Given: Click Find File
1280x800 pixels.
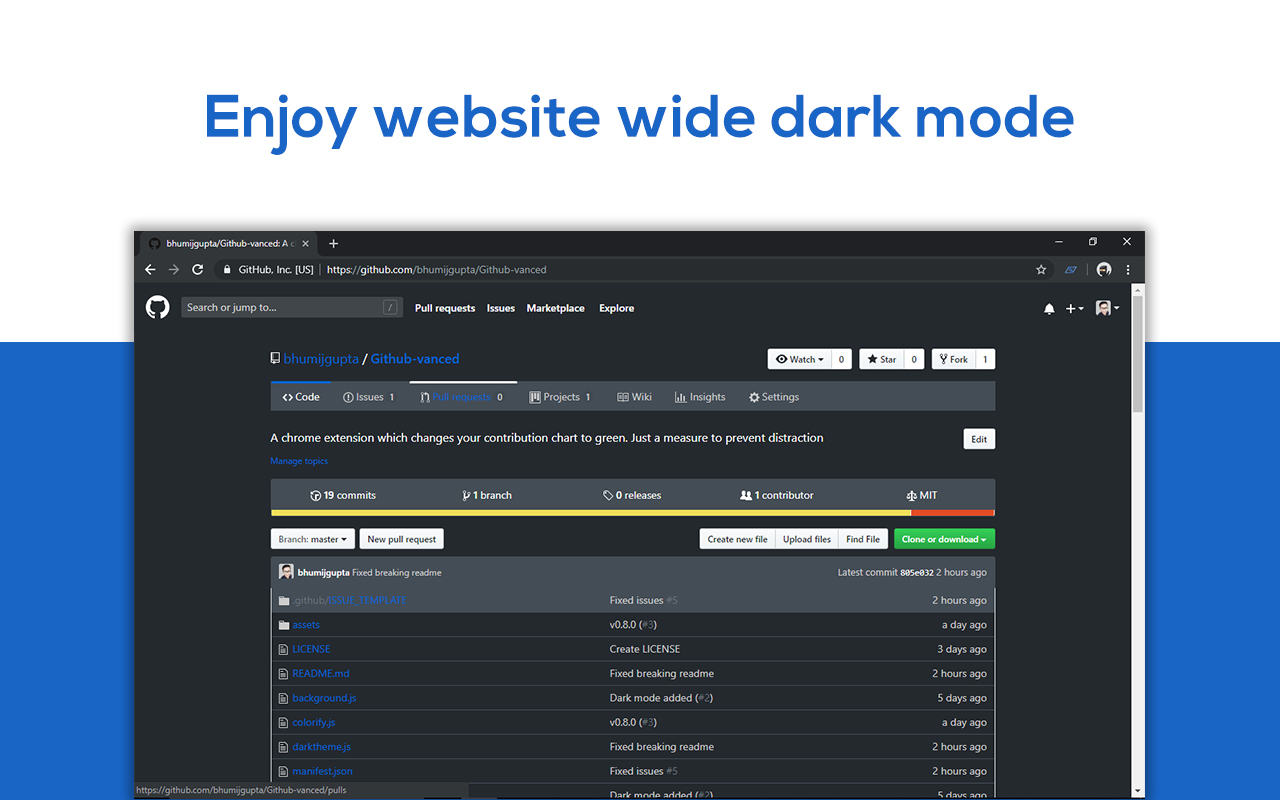Looking at the screenshot, I should 863,539.
